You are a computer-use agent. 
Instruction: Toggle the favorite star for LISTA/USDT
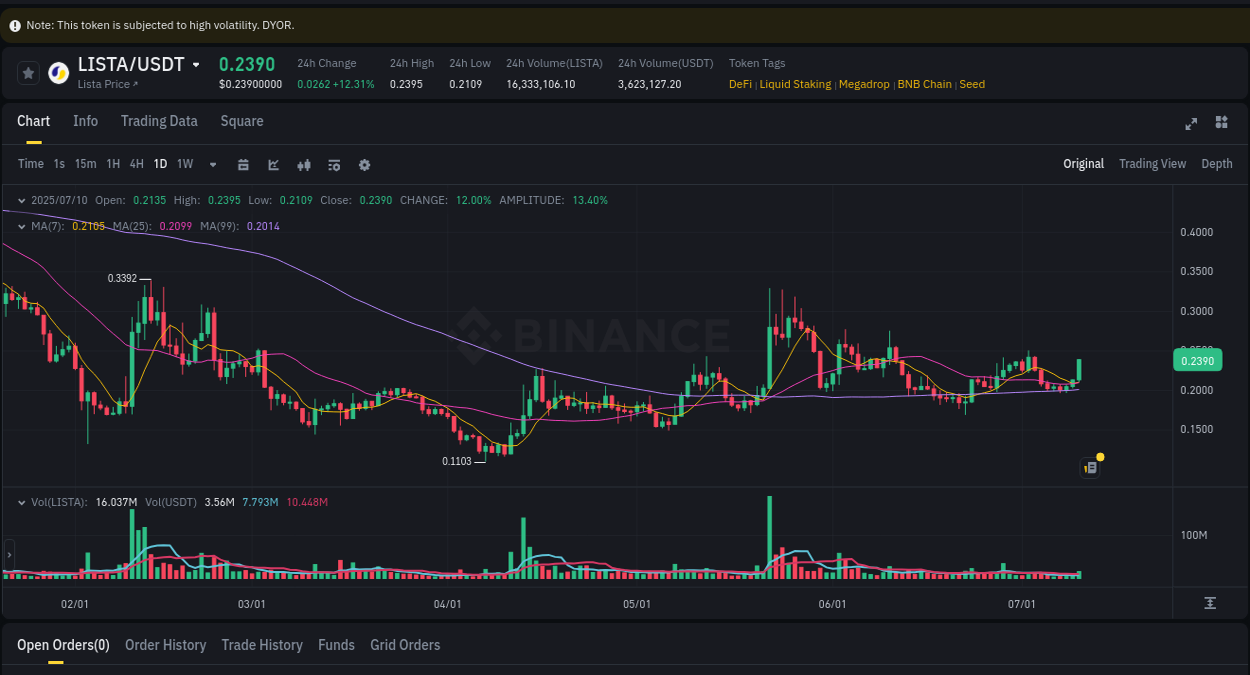tap(28, 71)
